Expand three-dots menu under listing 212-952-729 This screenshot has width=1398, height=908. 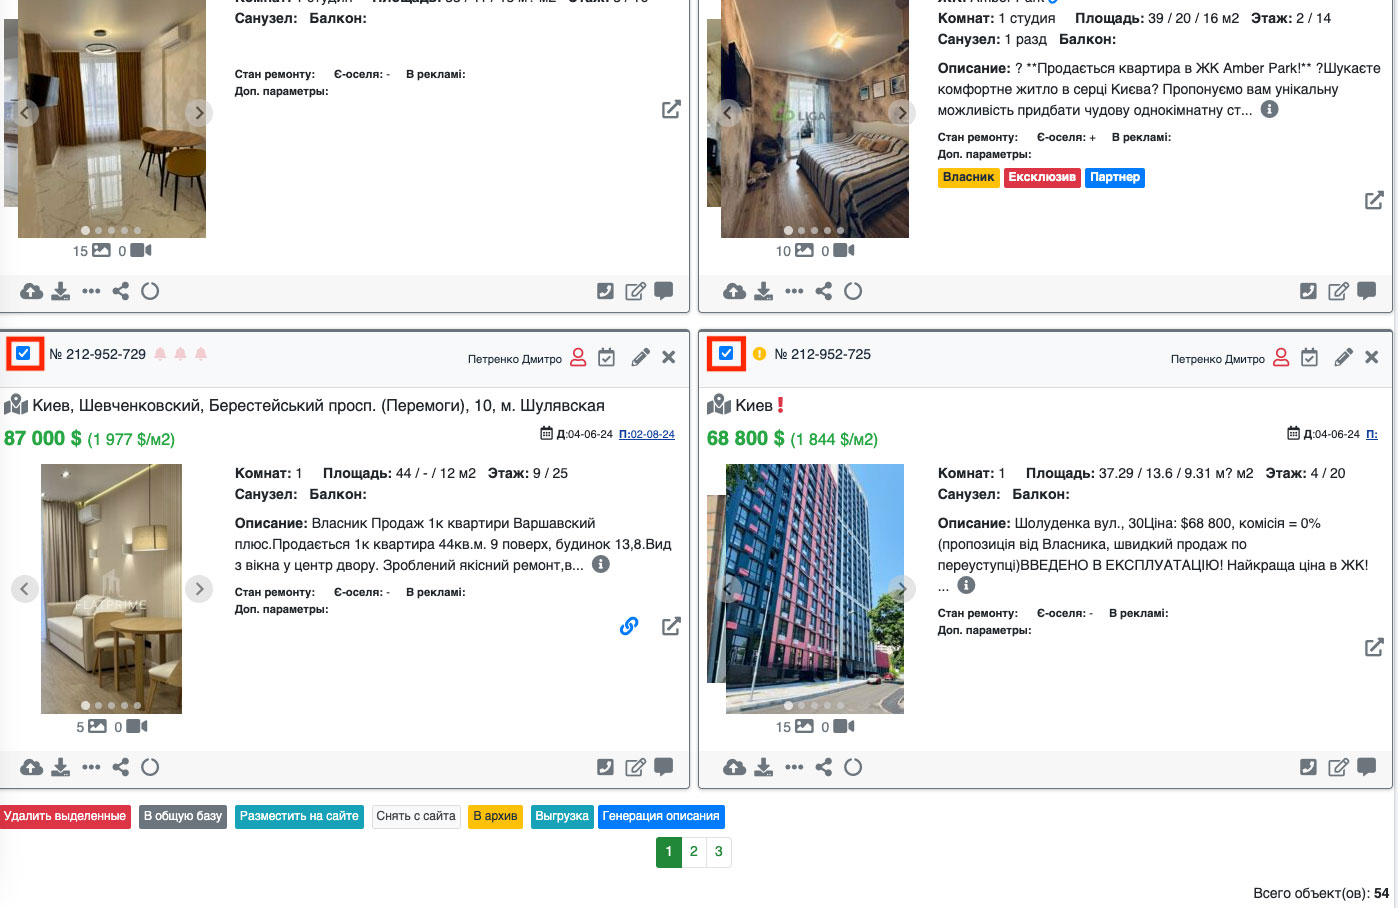[91, 767]
